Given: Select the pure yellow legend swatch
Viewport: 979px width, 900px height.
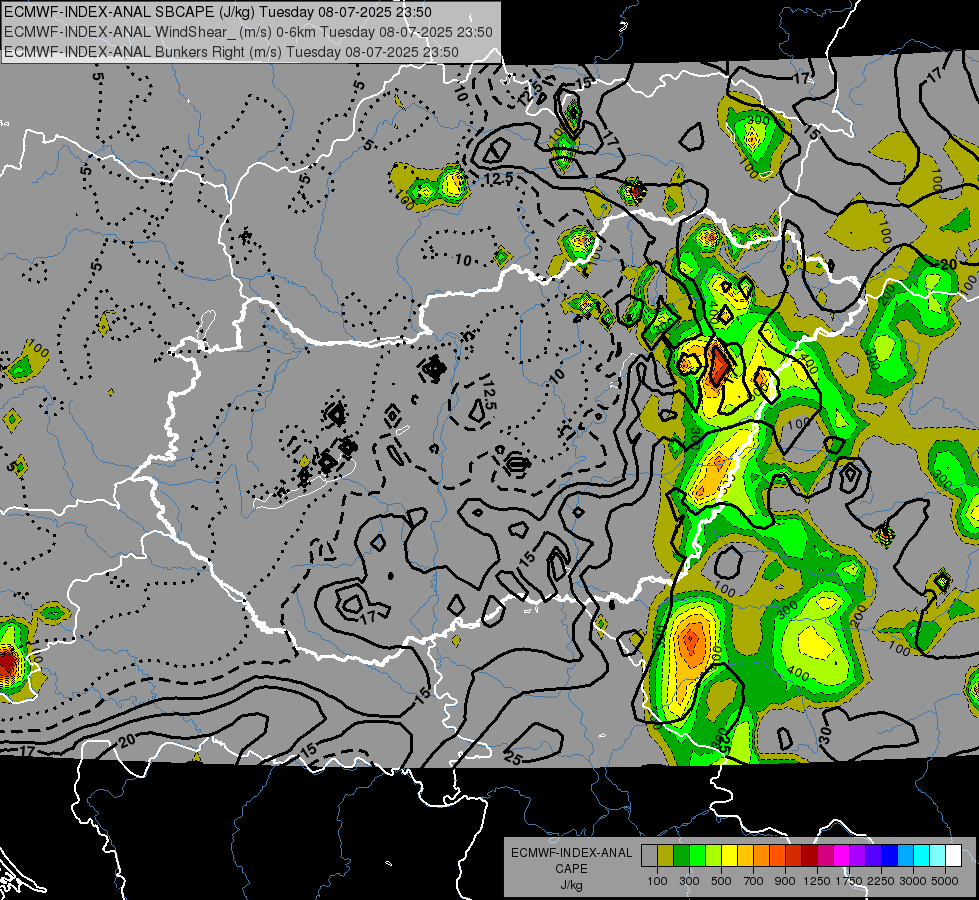Looking at the screenshot, I should coord(729,855).
